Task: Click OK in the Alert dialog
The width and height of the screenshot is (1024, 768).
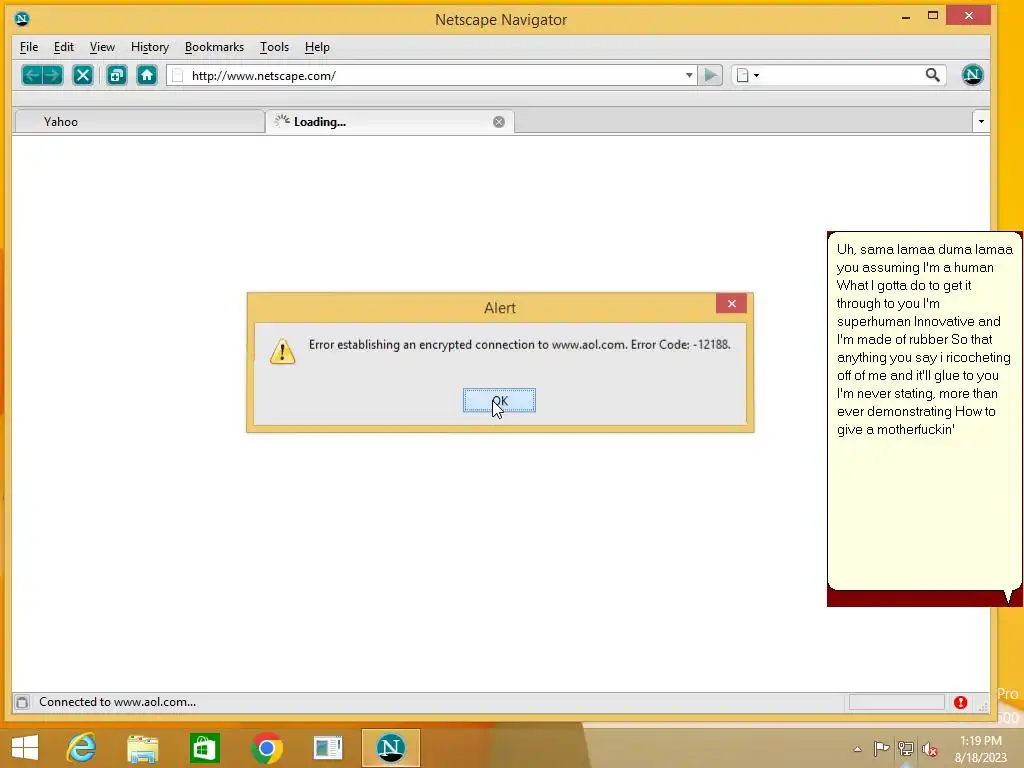Action: pos(500,400)
